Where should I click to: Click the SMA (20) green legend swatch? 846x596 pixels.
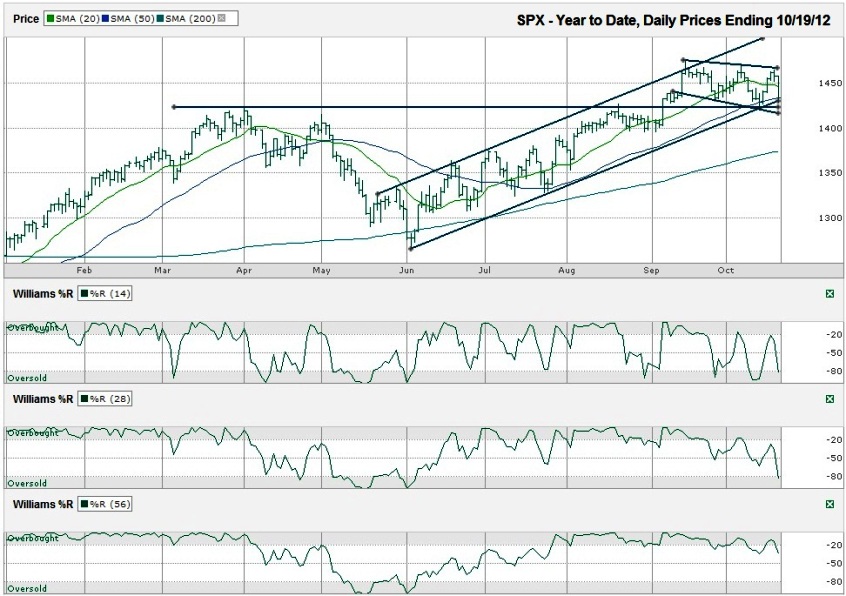(x=51, y=19)
